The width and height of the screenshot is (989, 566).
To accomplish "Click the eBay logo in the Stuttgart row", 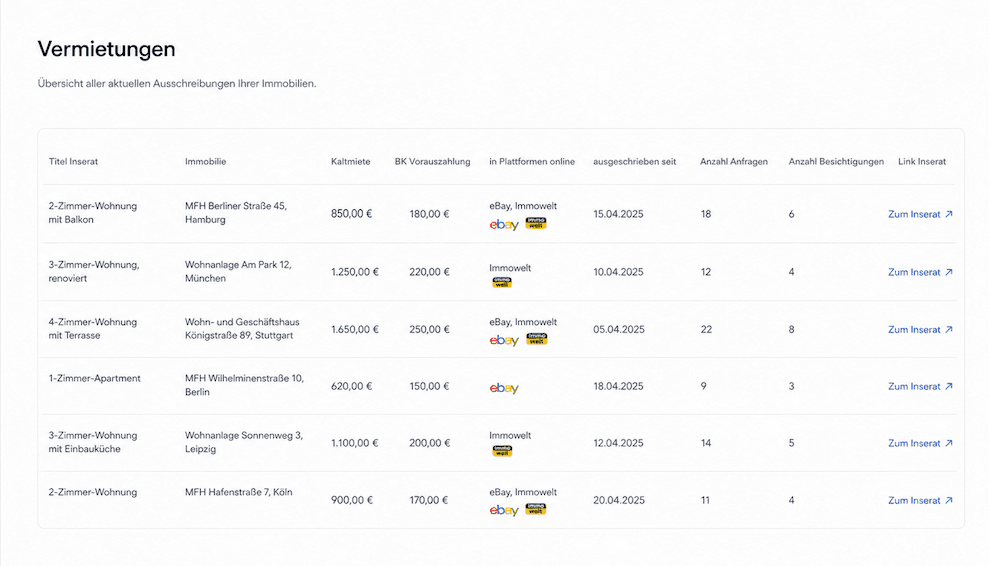I will 504,340.
